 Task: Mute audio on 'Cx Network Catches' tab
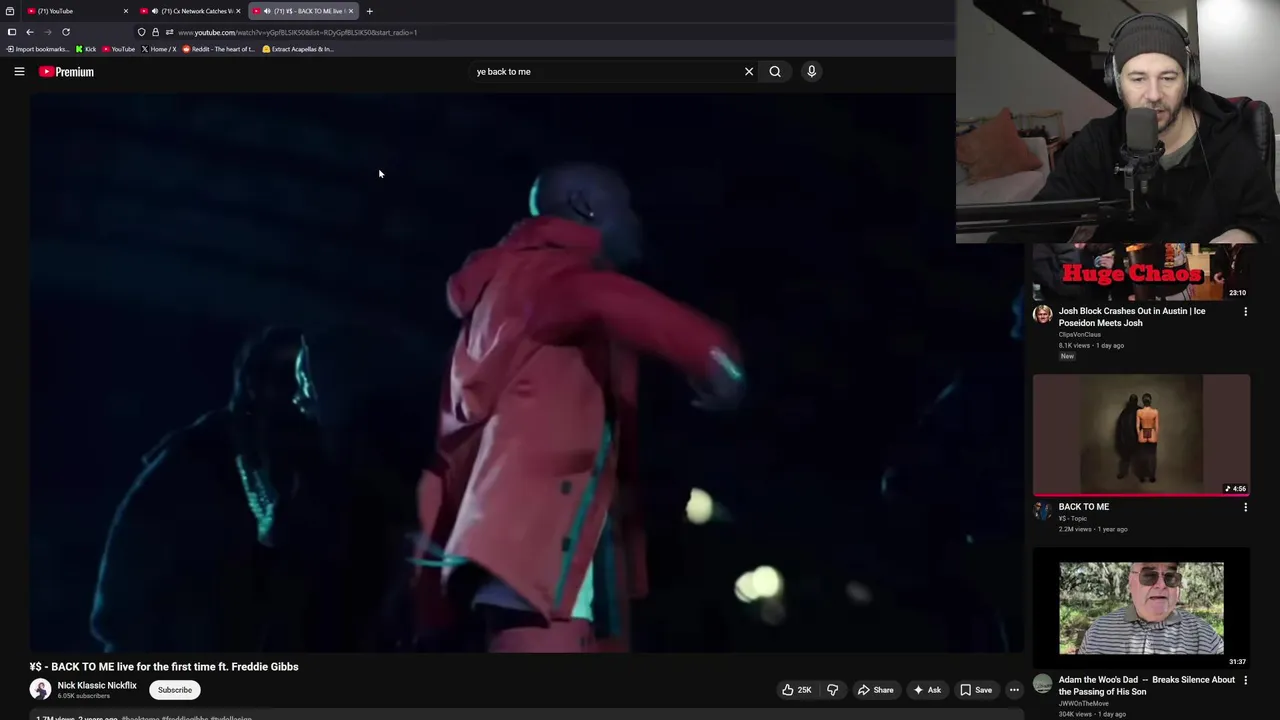click(x=154, y=11)
